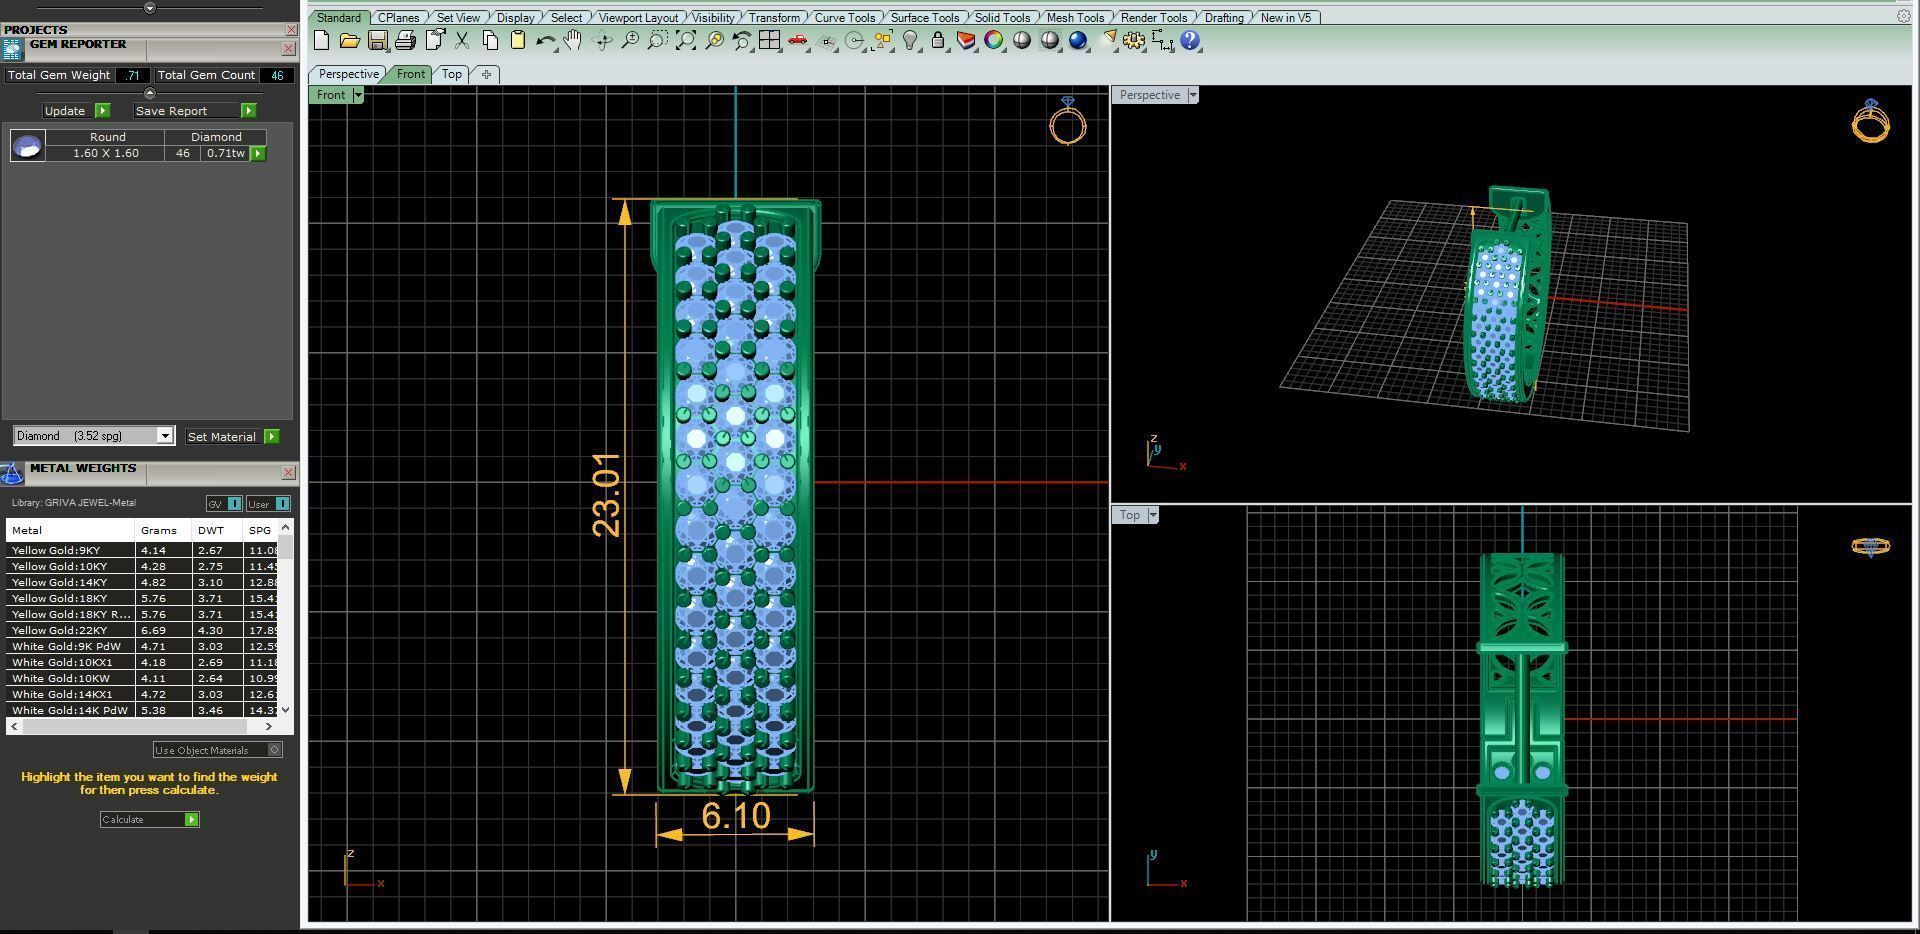Select the Yellow Gold:18KY row
Screen dimensions: 1920x934
point(142,598)
